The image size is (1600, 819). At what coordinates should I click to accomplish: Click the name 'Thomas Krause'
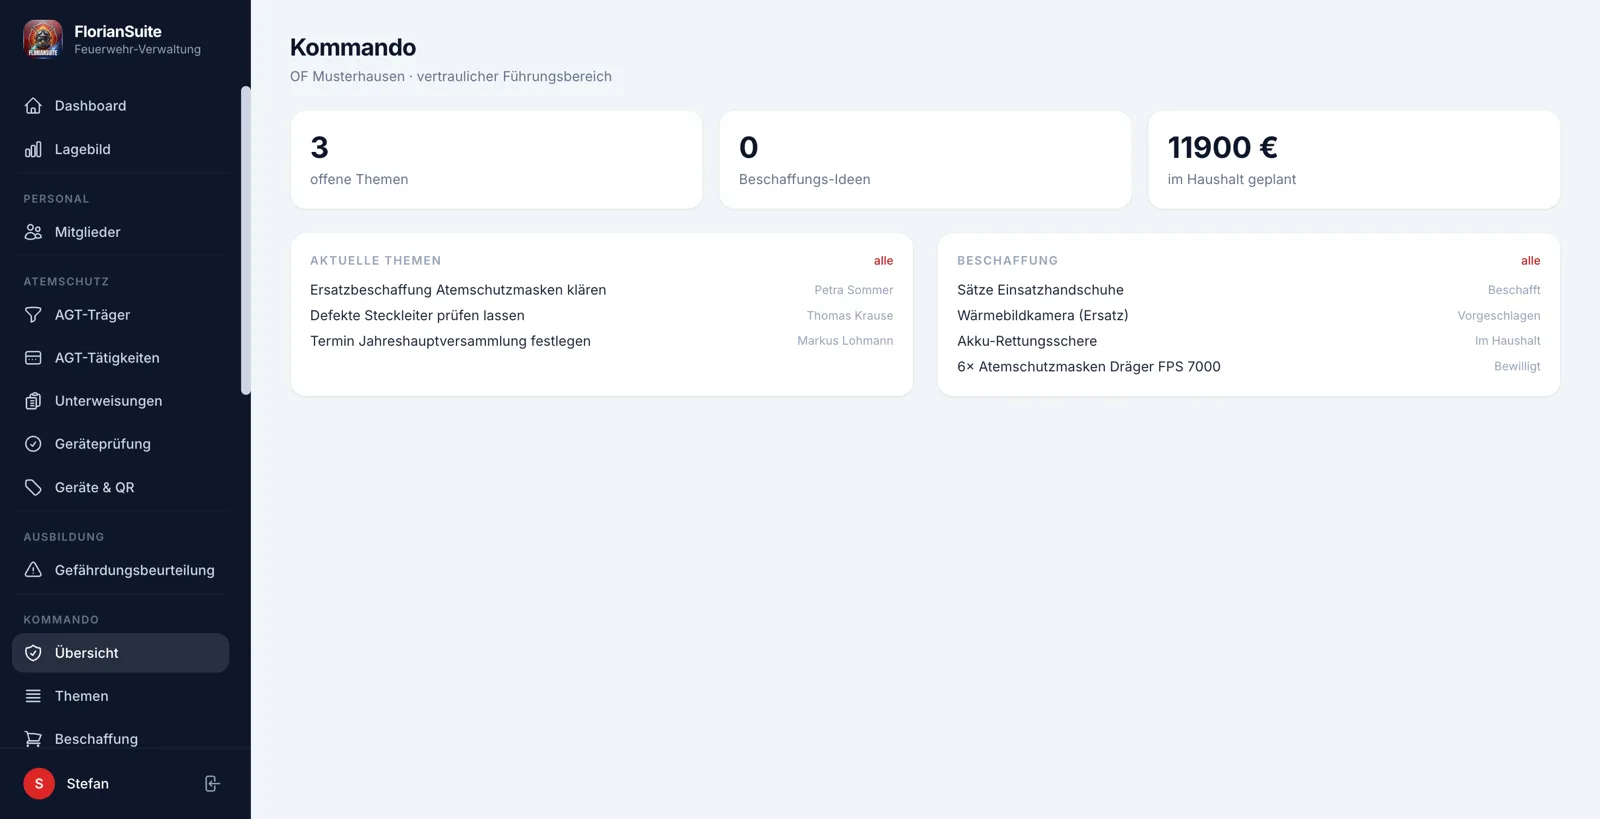(x=850, y=316)
